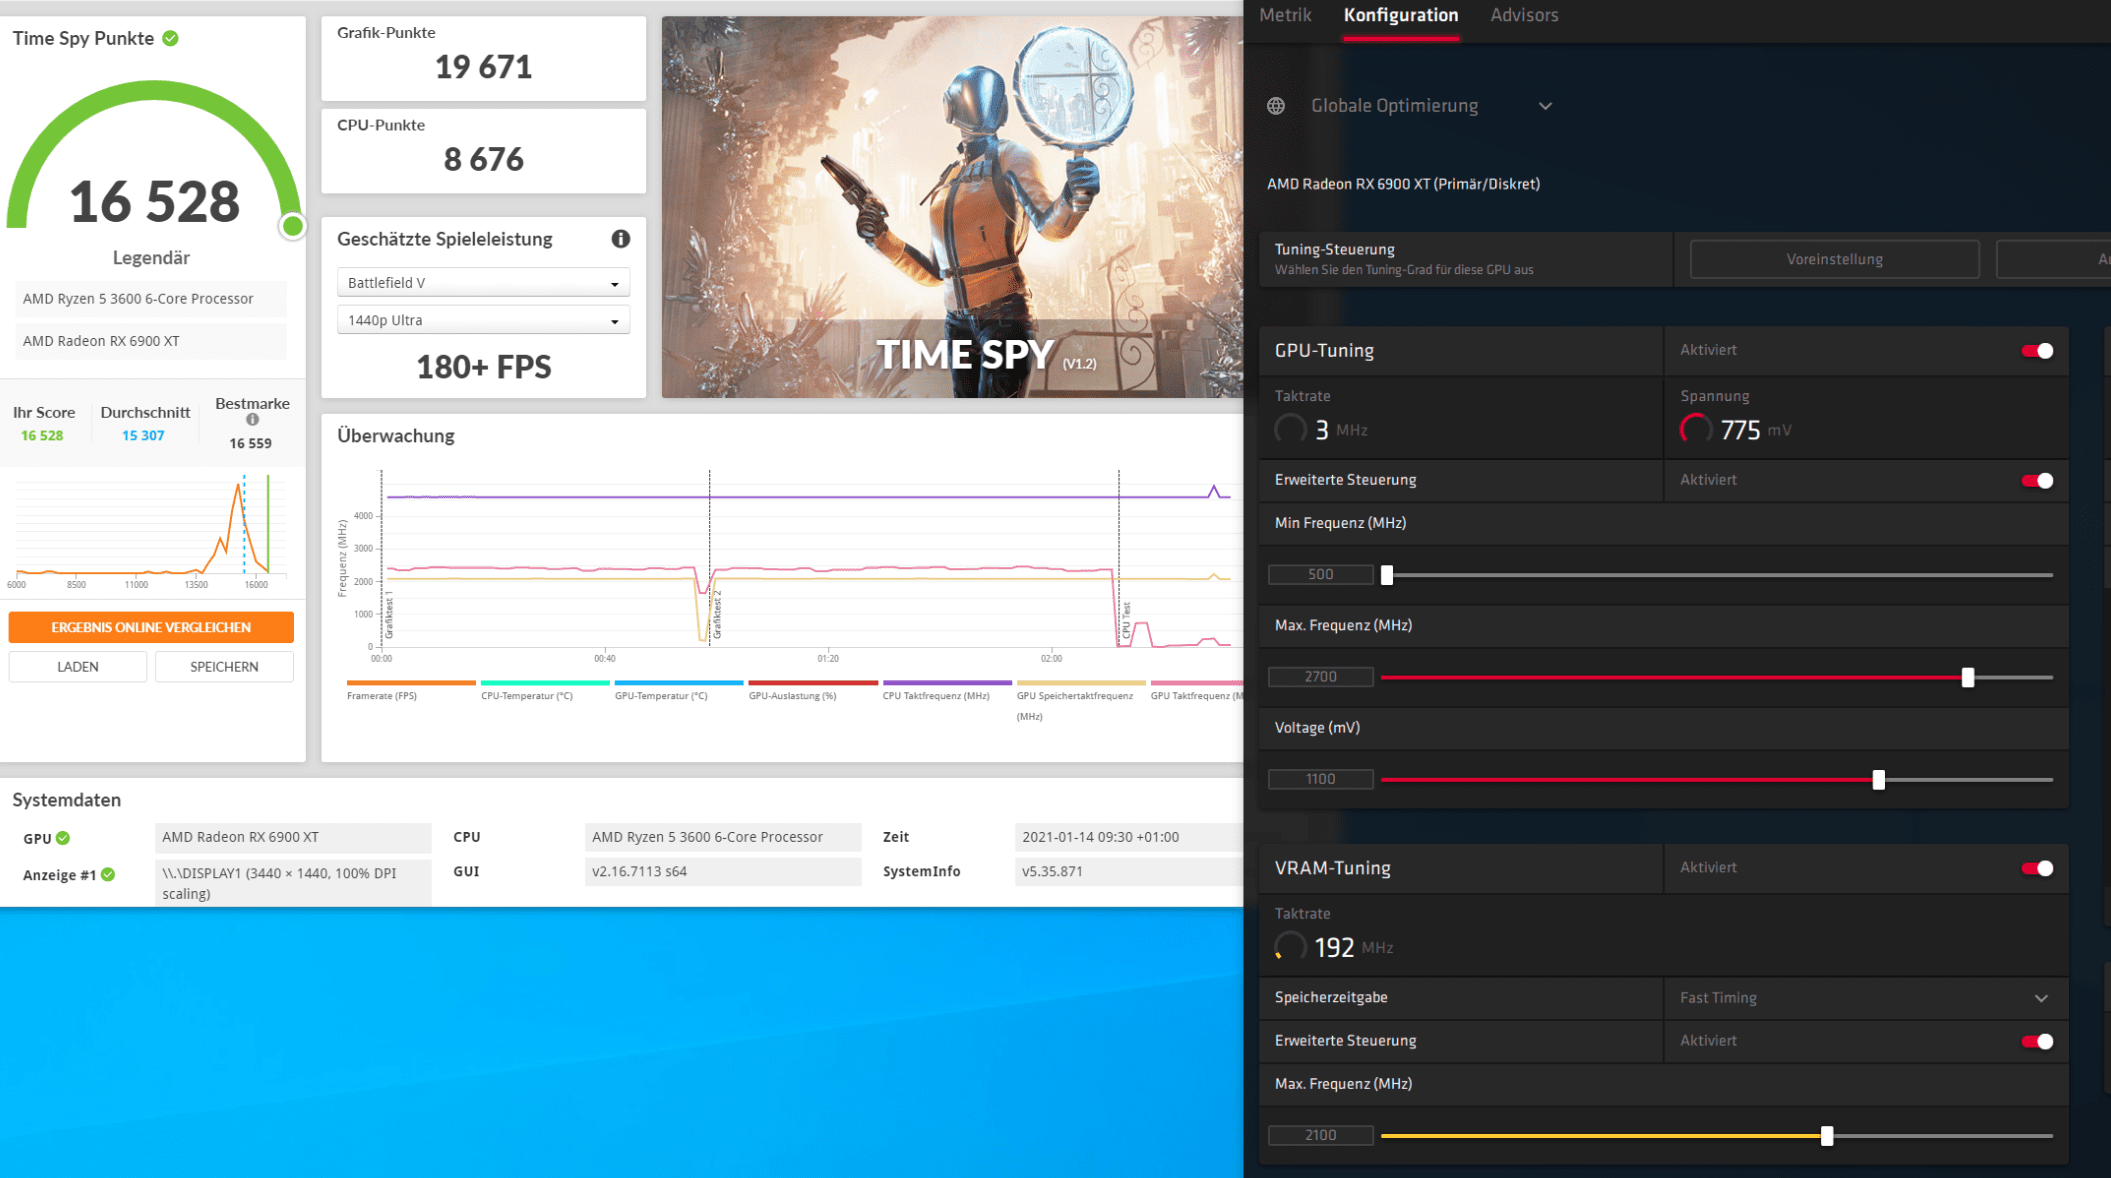The width and height of the screenshot is (2111, 1178).
Task: Switch to the Metrik tab
Action: [x=1285, y=15]
